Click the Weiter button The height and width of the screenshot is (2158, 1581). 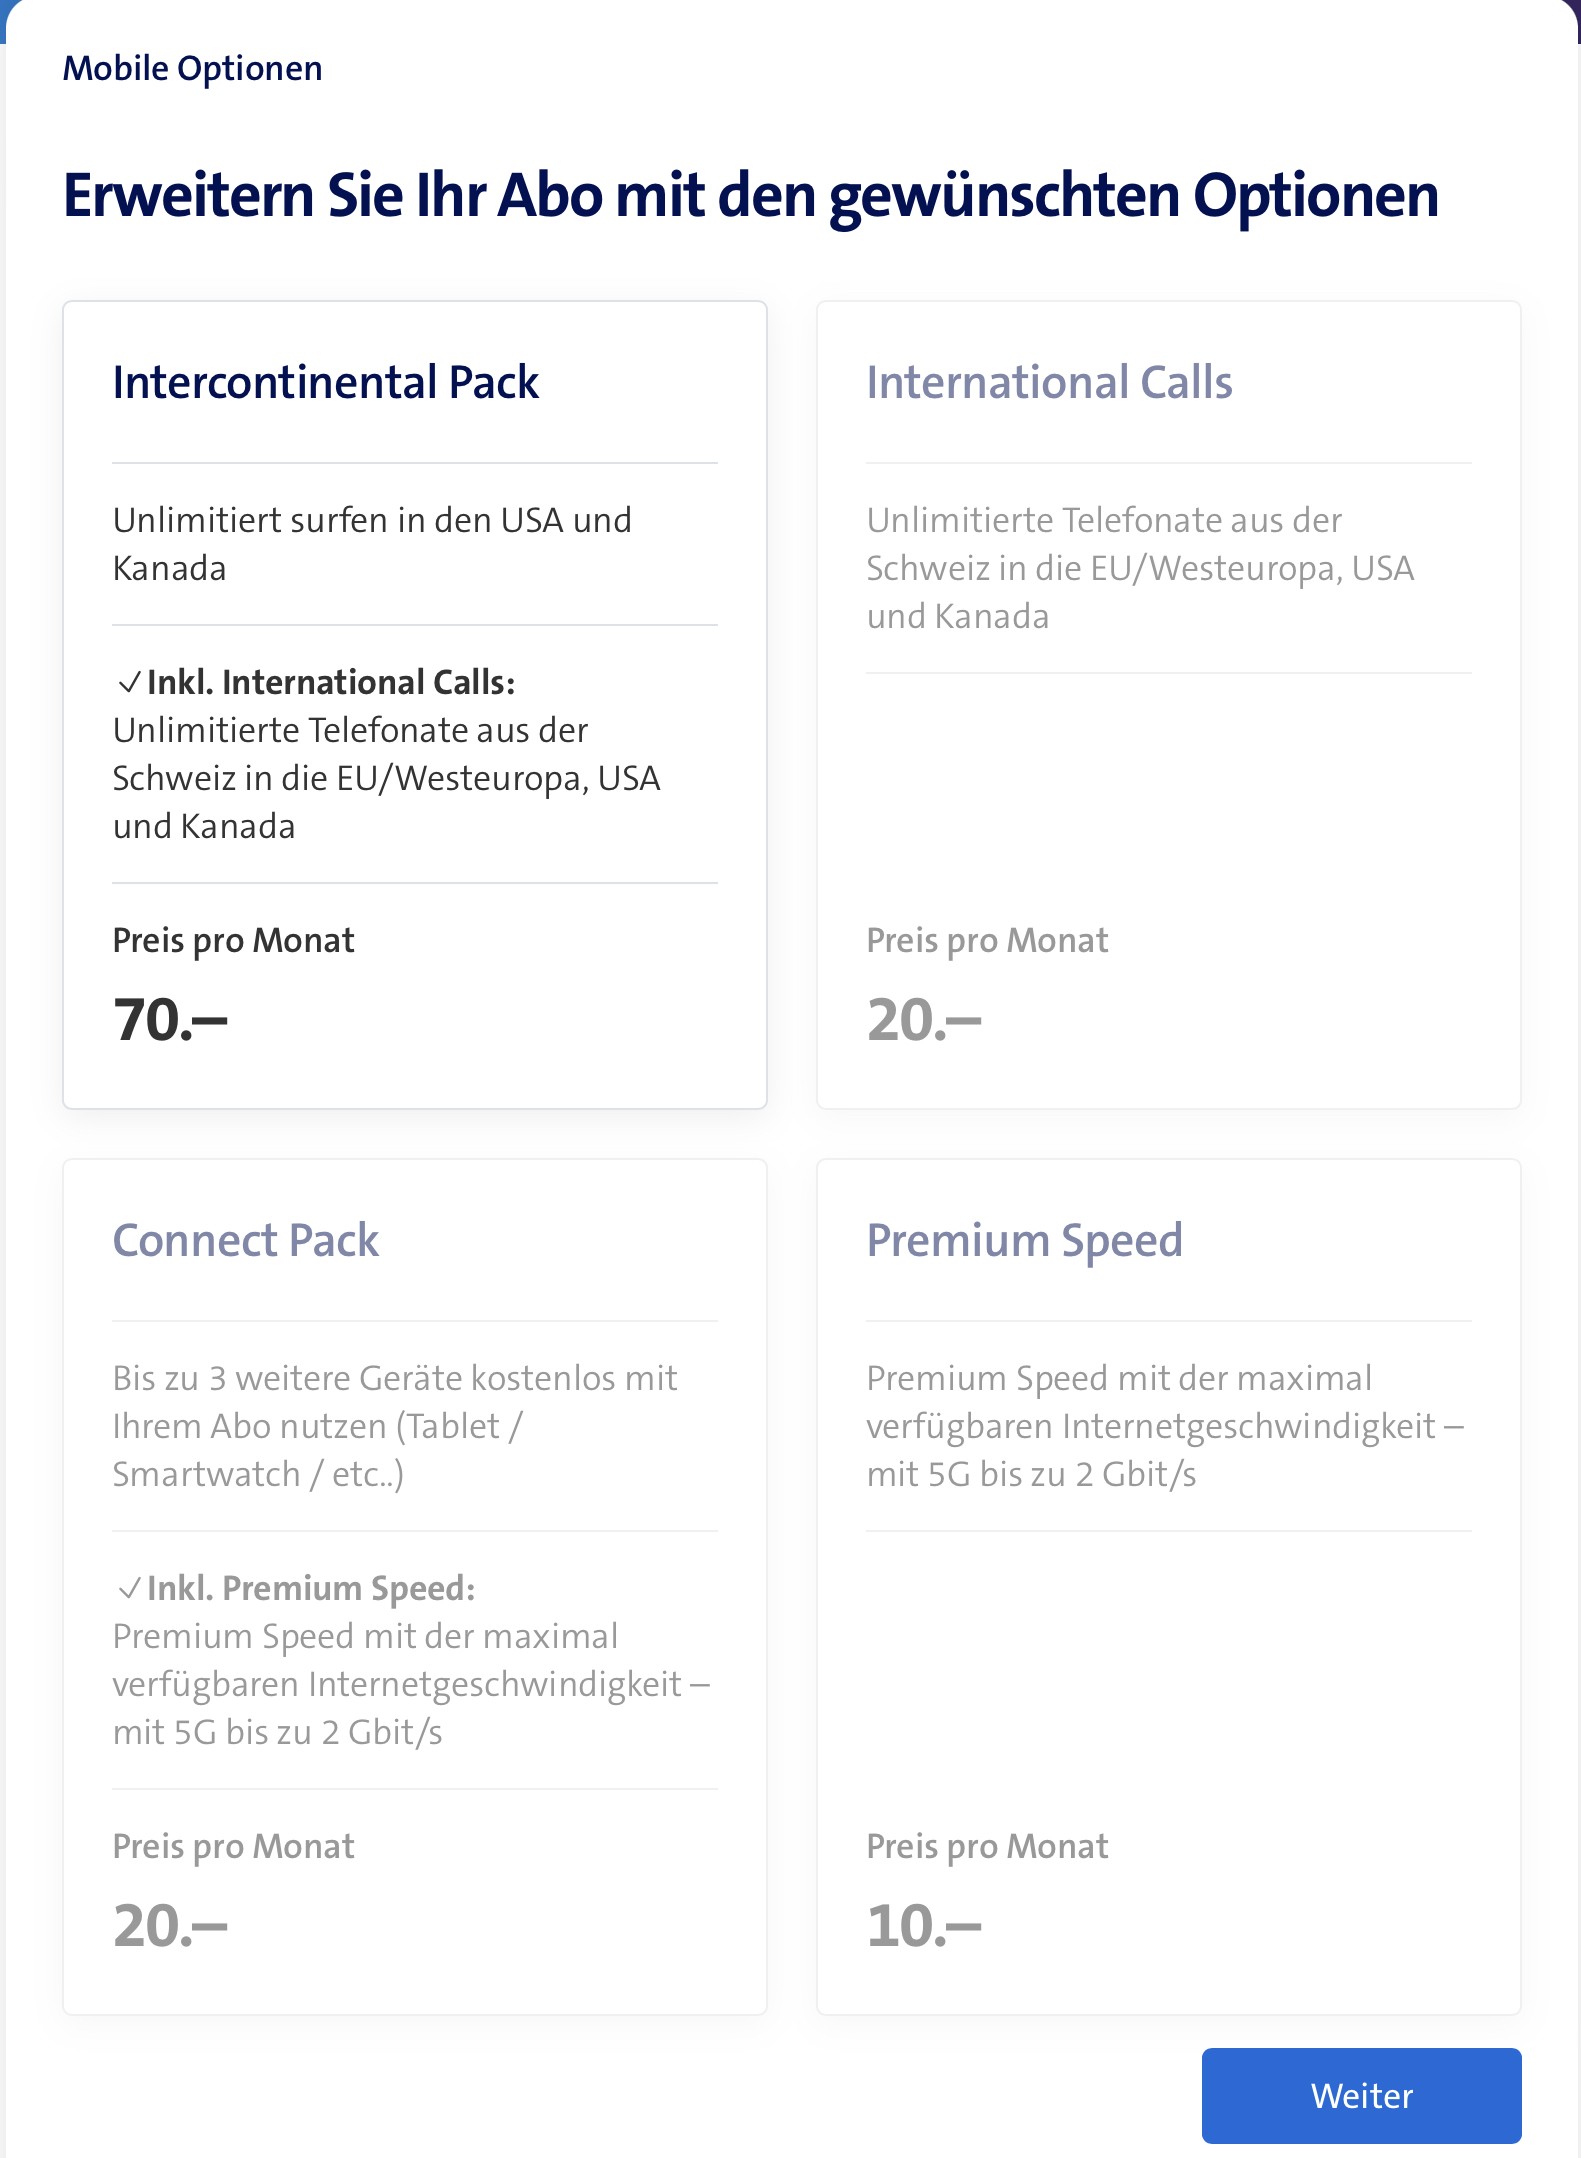[1360, 2095]
